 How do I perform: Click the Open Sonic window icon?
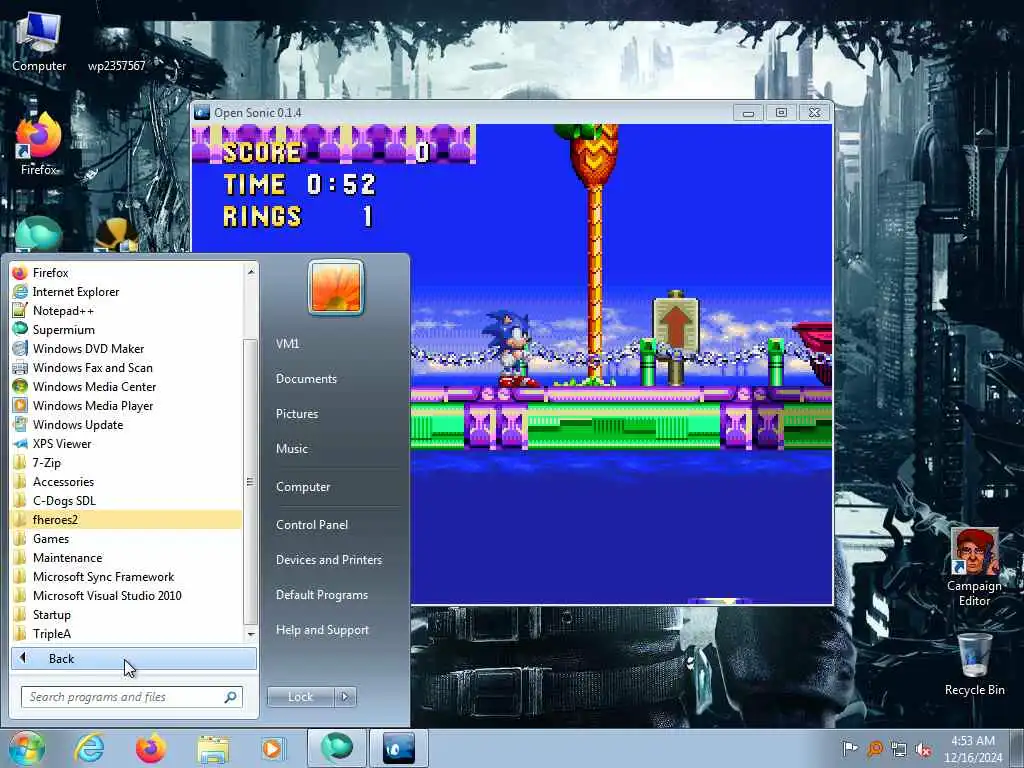[x=202, y=112]
